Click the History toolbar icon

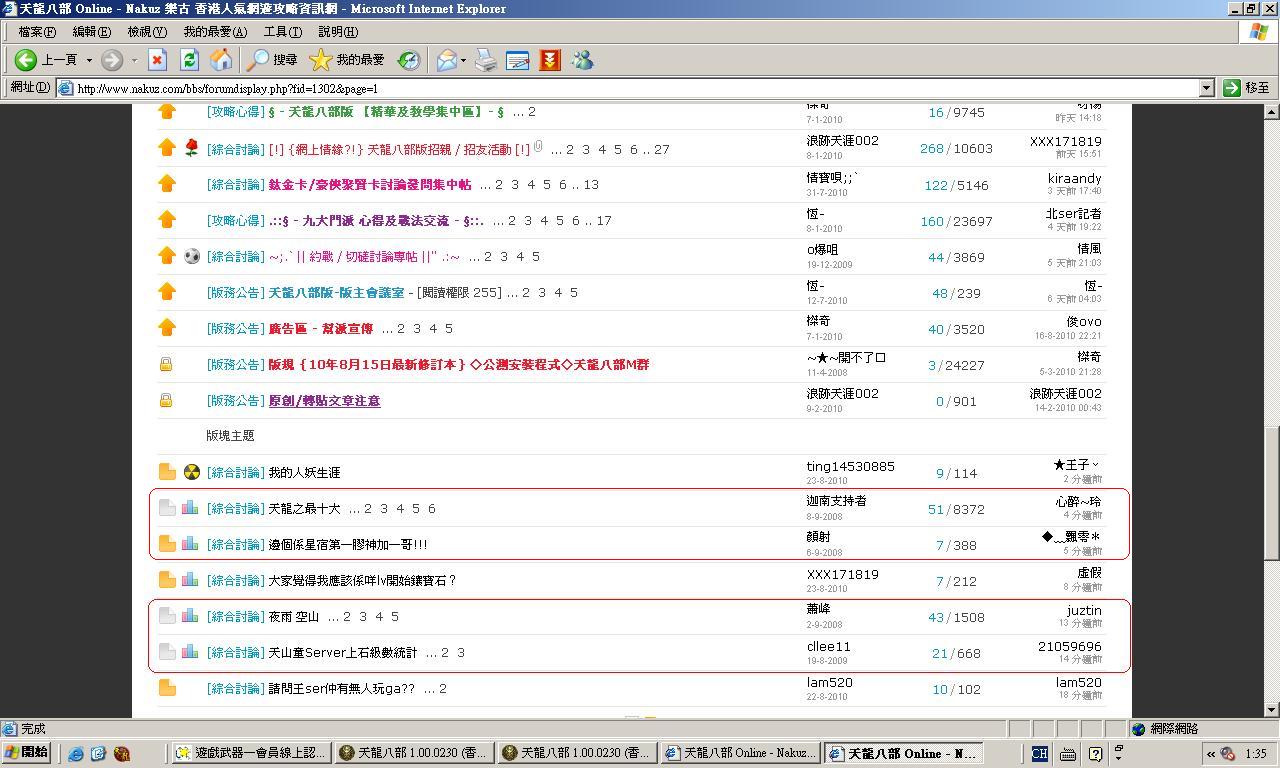(x=409, y=60)
